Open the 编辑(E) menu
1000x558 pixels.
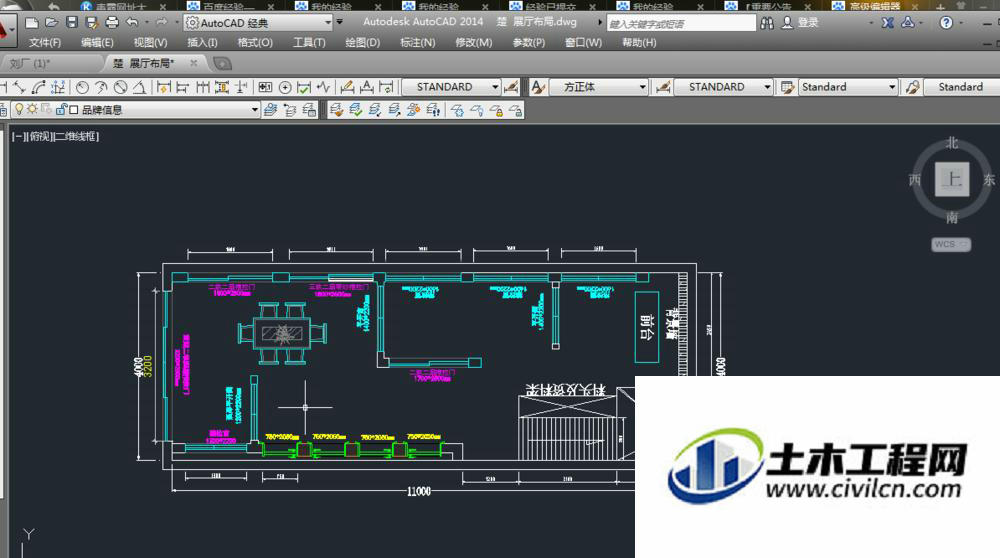point(97,43)
